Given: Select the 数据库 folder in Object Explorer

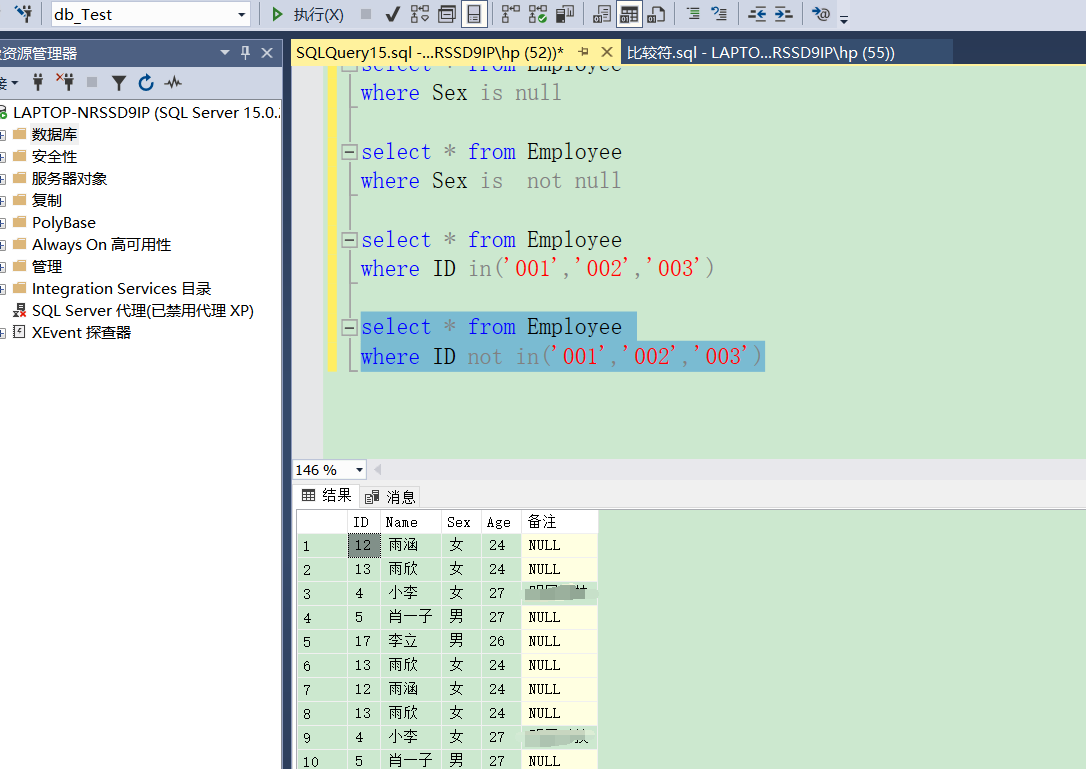Looking at the screenshot, I should pos(54,134).
